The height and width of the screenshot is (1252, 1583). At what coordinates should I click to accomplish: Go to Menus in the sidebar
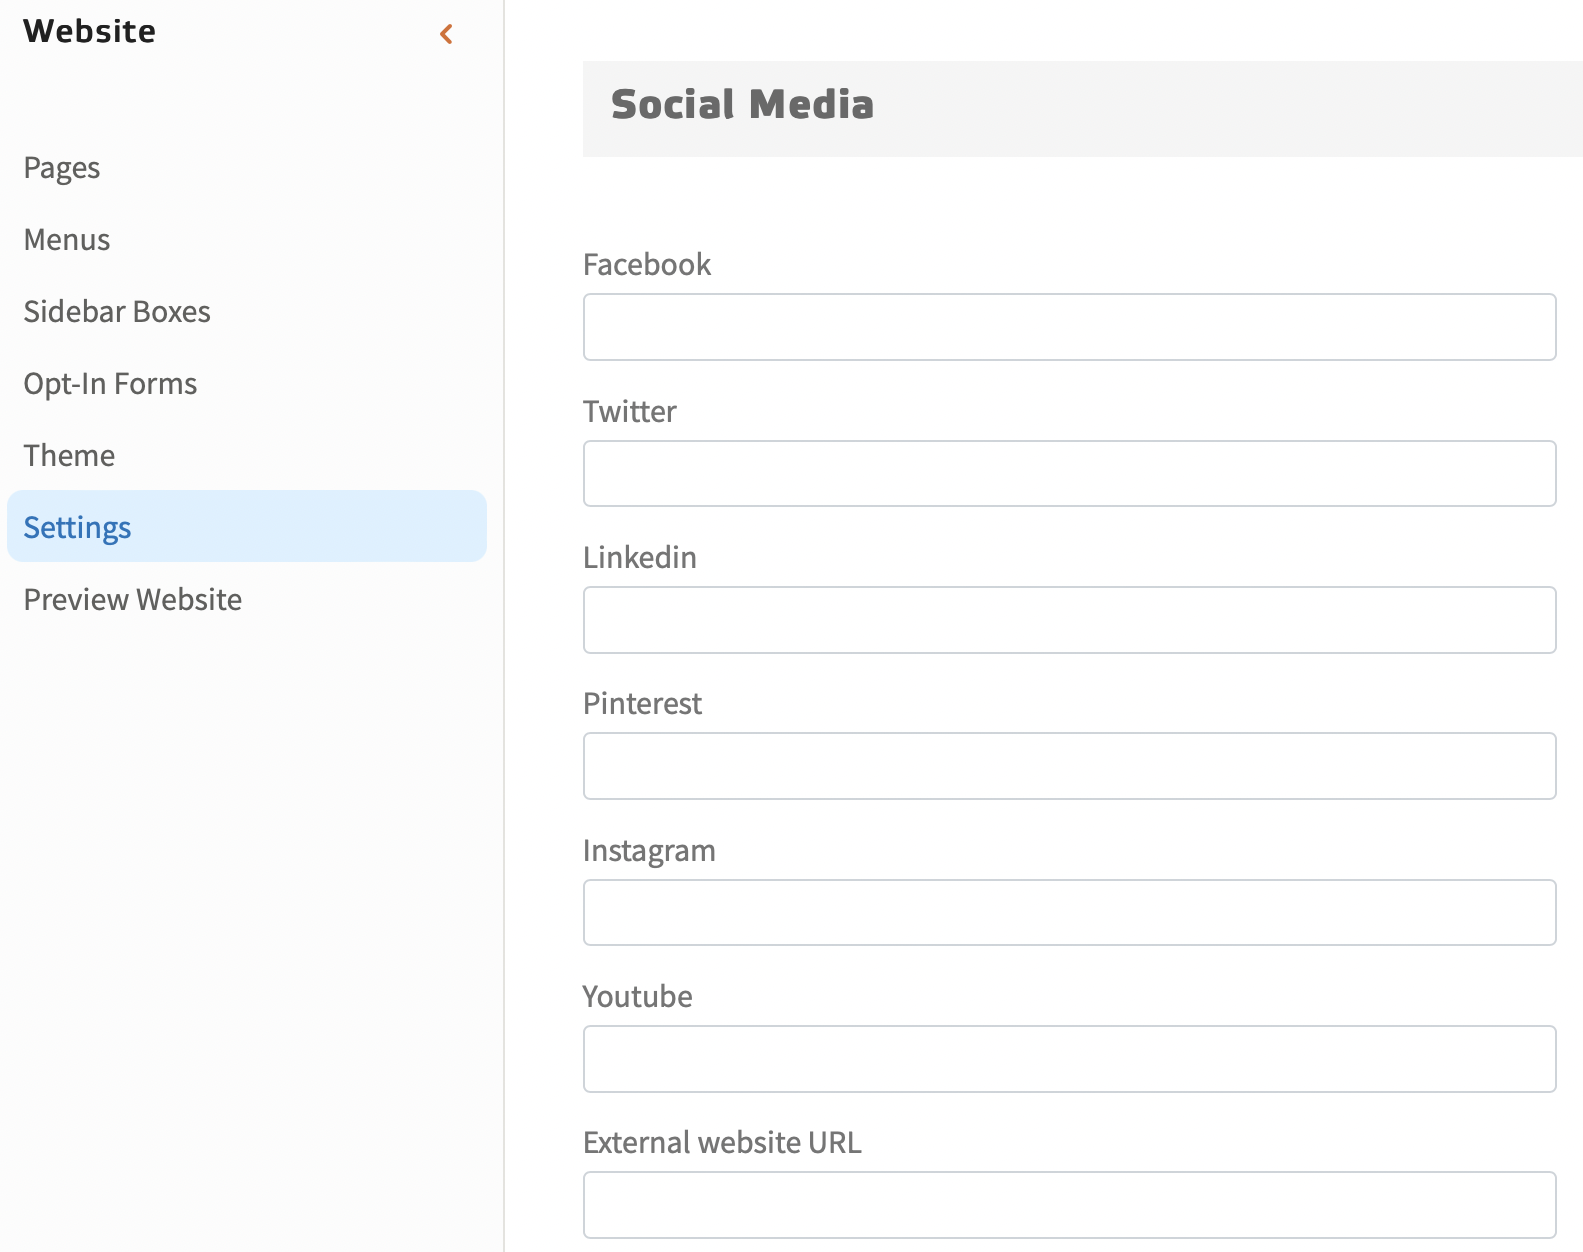pos(67,240)
